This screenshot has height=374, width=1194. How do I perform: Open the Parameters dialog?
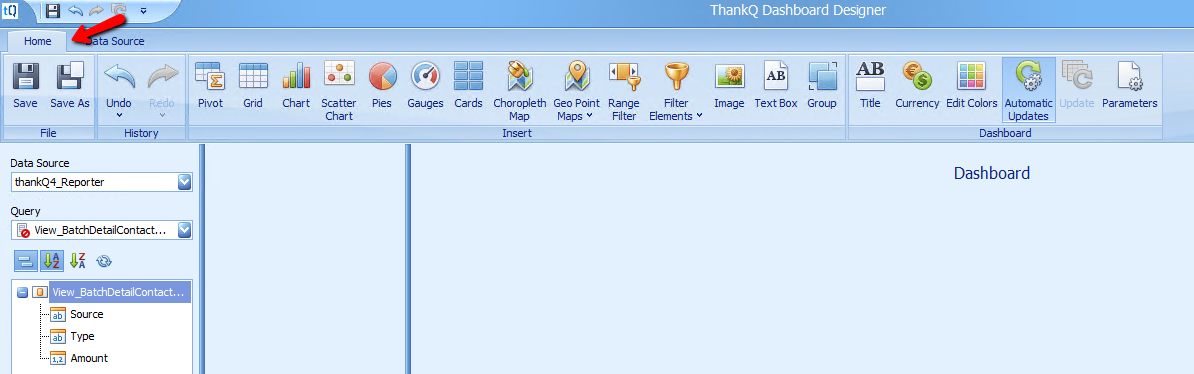pos(1129,85)
